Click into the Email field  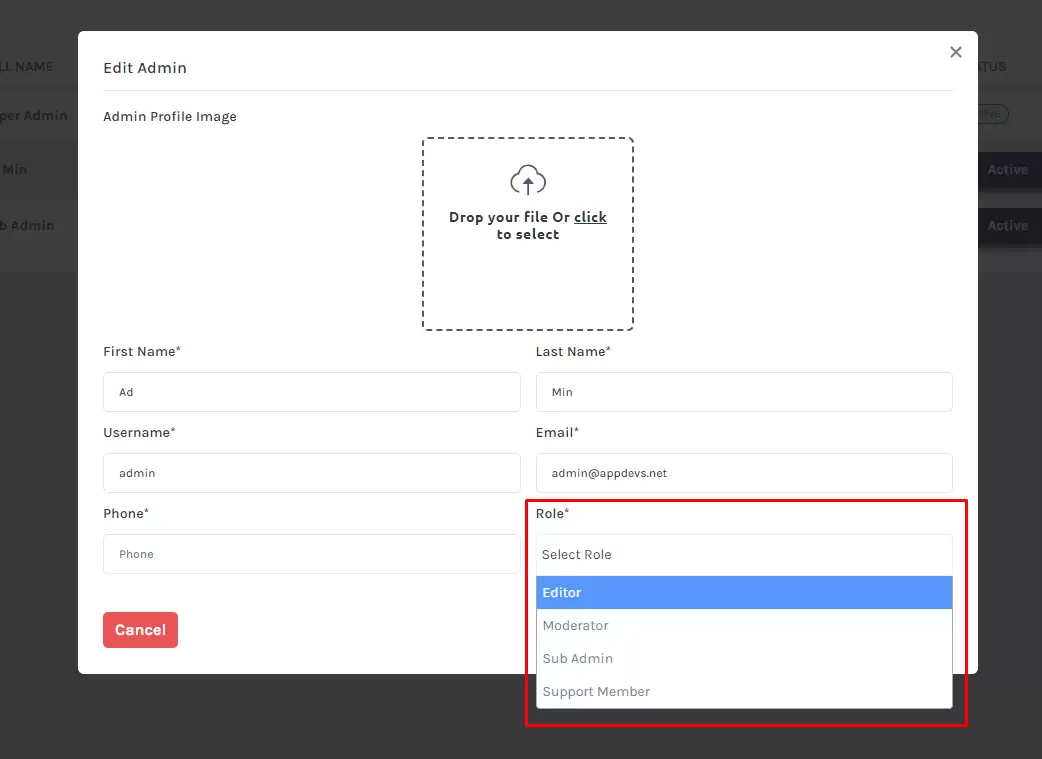[744, 473]
